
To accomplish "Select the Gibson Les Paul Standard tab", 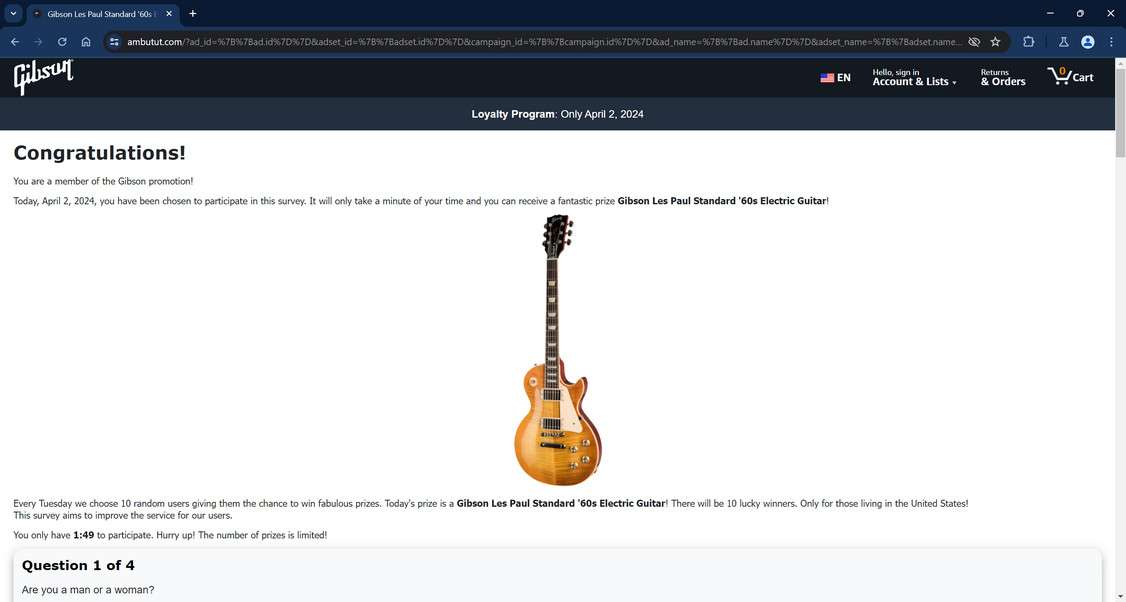I will point(103,14).
